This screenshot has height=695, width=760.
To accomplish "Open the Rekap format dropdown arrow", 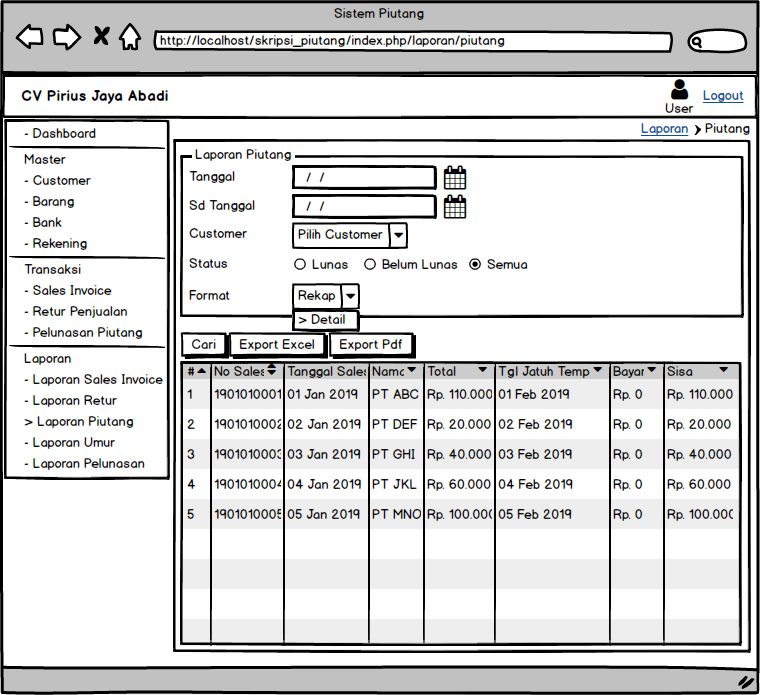I will [x=350, y=296].
